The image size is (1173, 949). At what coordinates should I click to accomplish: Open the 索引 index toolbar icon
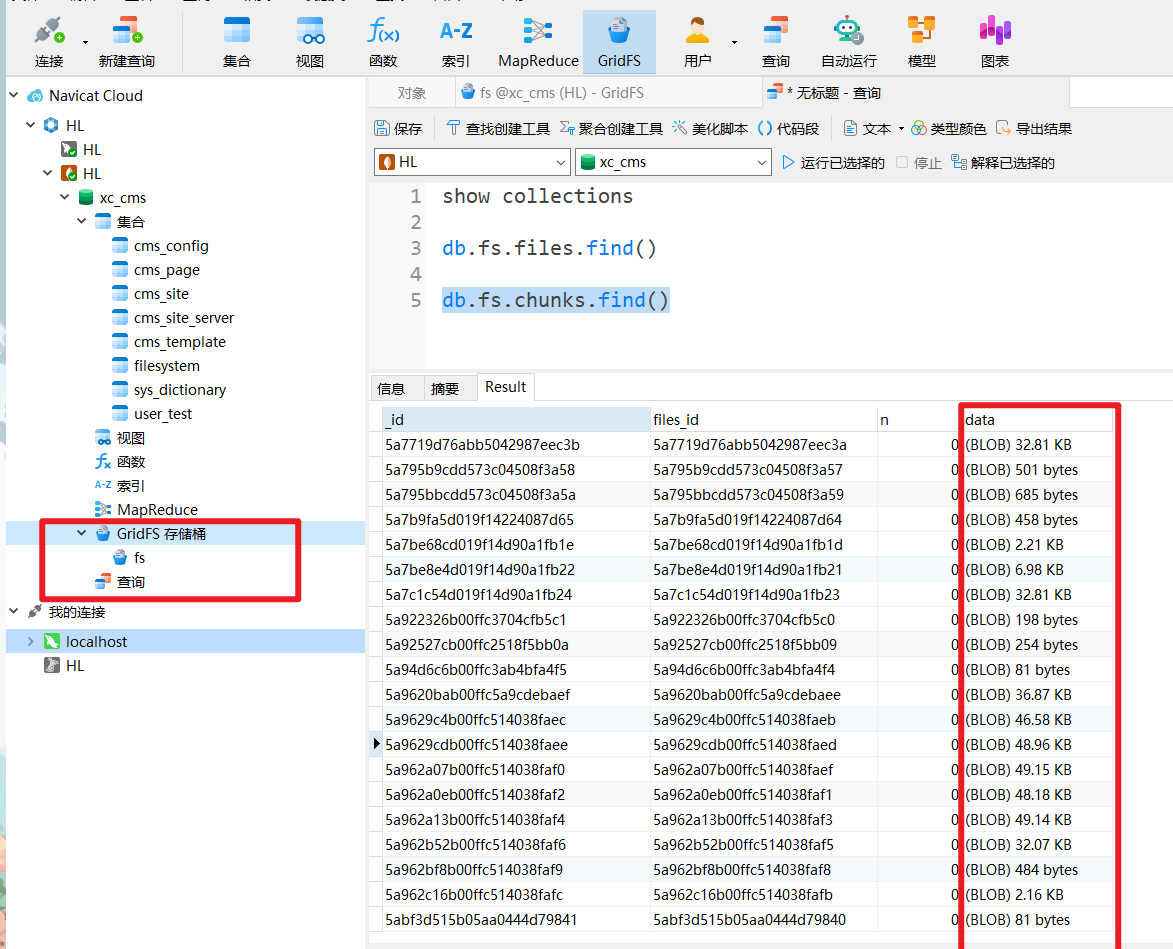point(456,41)
